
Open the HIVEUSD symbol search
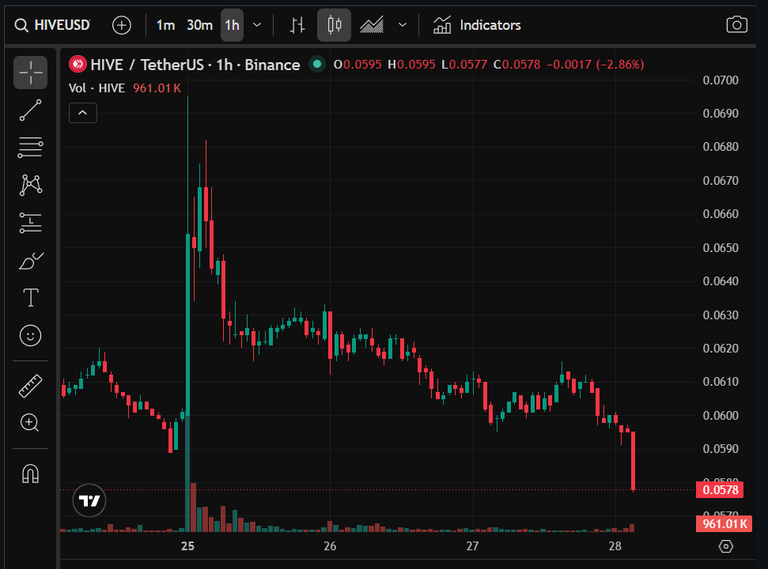[x=52, y=25]
